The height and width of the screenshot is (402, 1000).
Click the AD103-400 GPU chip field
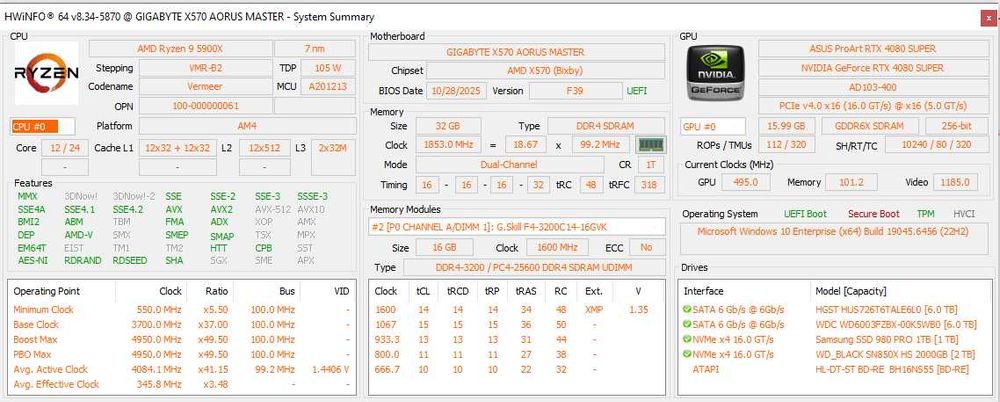tap(872, 86)
